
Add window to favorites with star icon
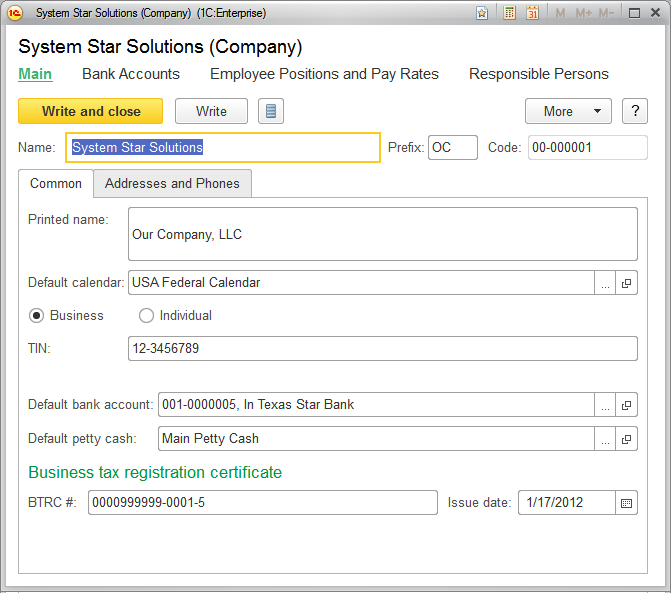pos(482,13)
